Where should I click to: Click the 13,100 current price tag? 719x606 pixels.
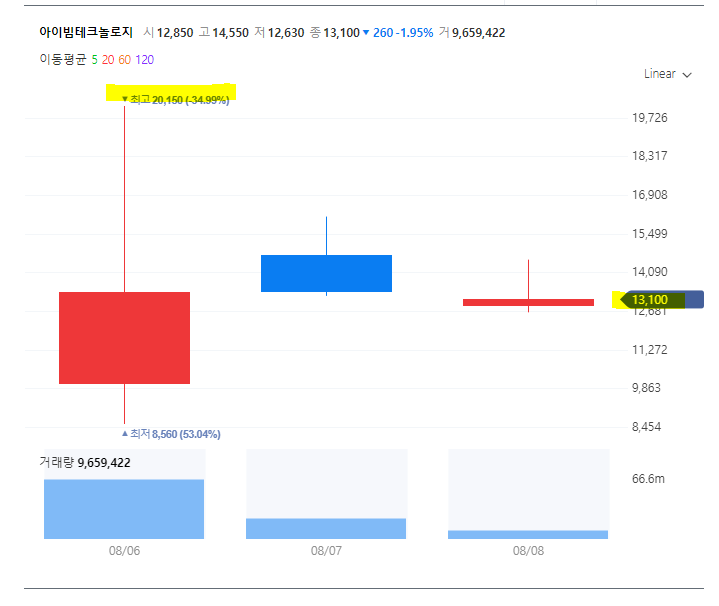click(x=660, y=300)
